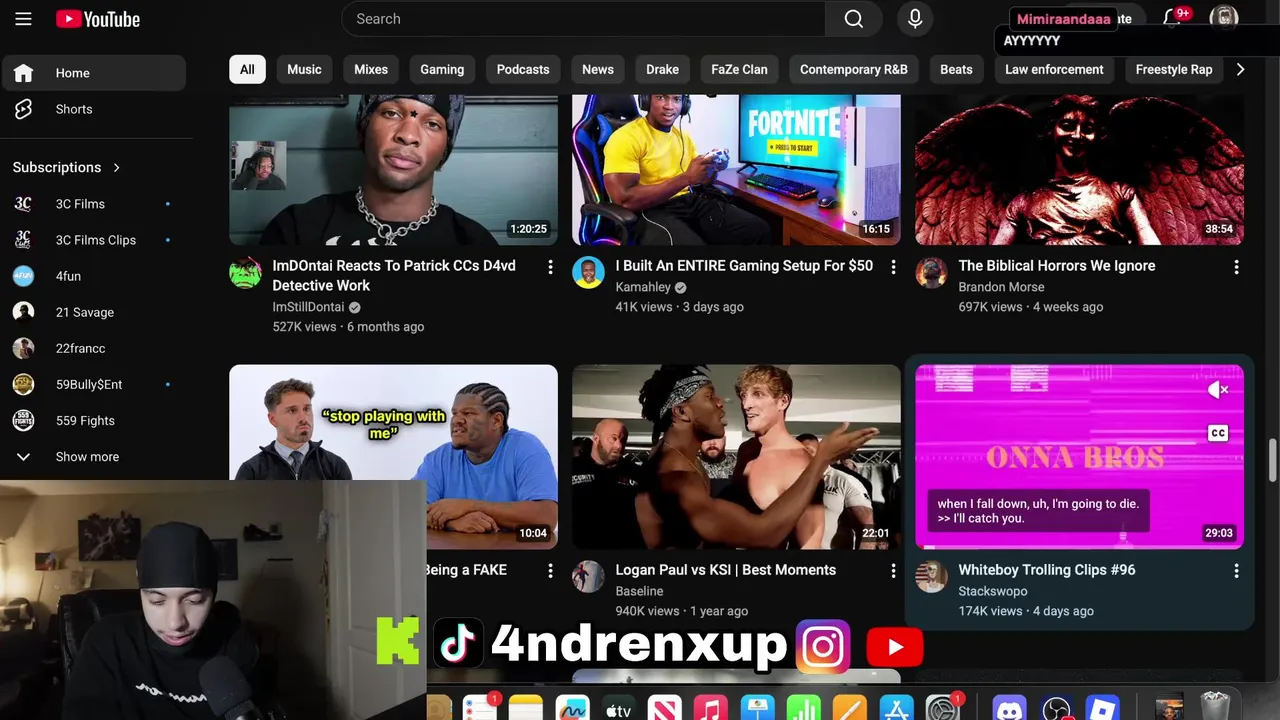
Task: Click into the Search field
Action: coord(584,19)
